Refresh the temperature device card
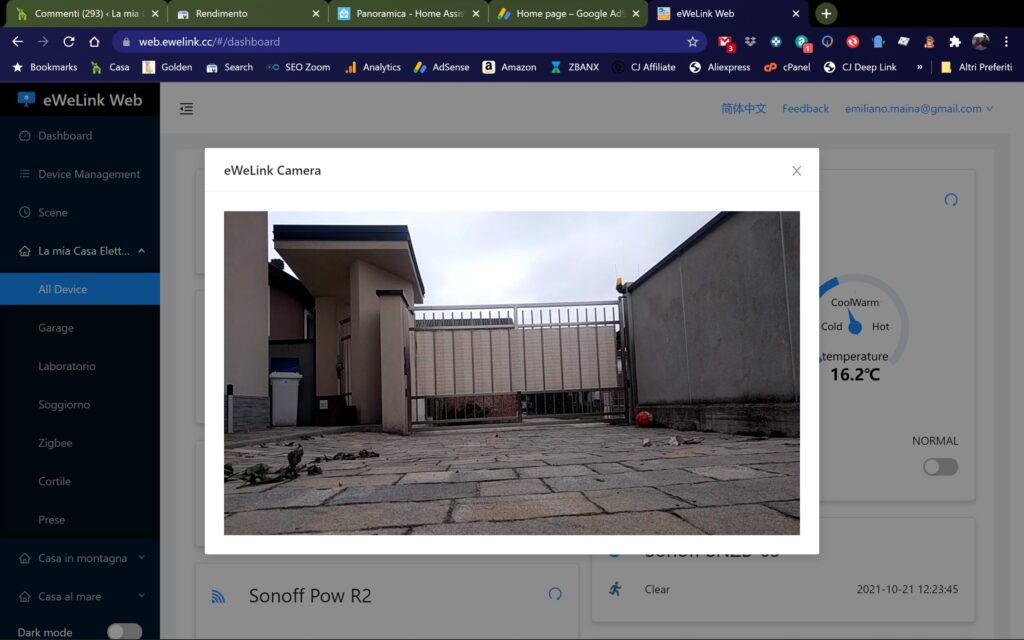Screen dimensions: 1024x640 click(949, 200)
